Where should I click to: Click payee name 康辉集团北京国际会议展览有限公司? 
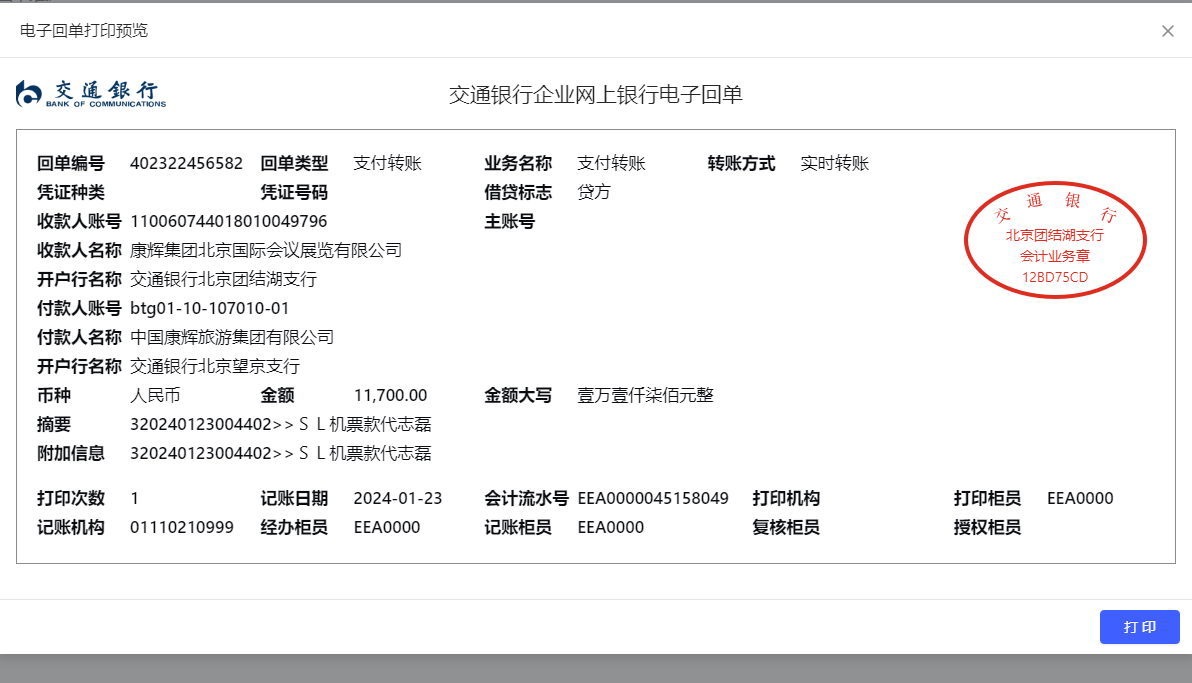pos(266,250)
